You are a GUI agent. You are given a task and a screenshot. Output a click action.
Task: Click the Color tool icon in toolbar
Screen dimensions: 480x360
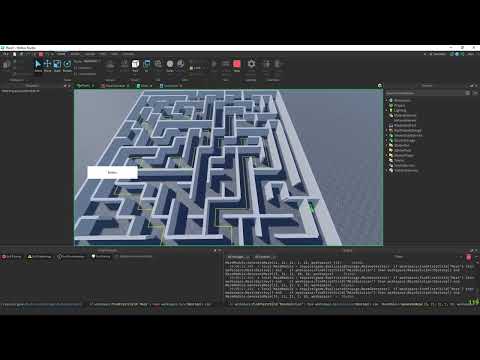coord(181,65)
